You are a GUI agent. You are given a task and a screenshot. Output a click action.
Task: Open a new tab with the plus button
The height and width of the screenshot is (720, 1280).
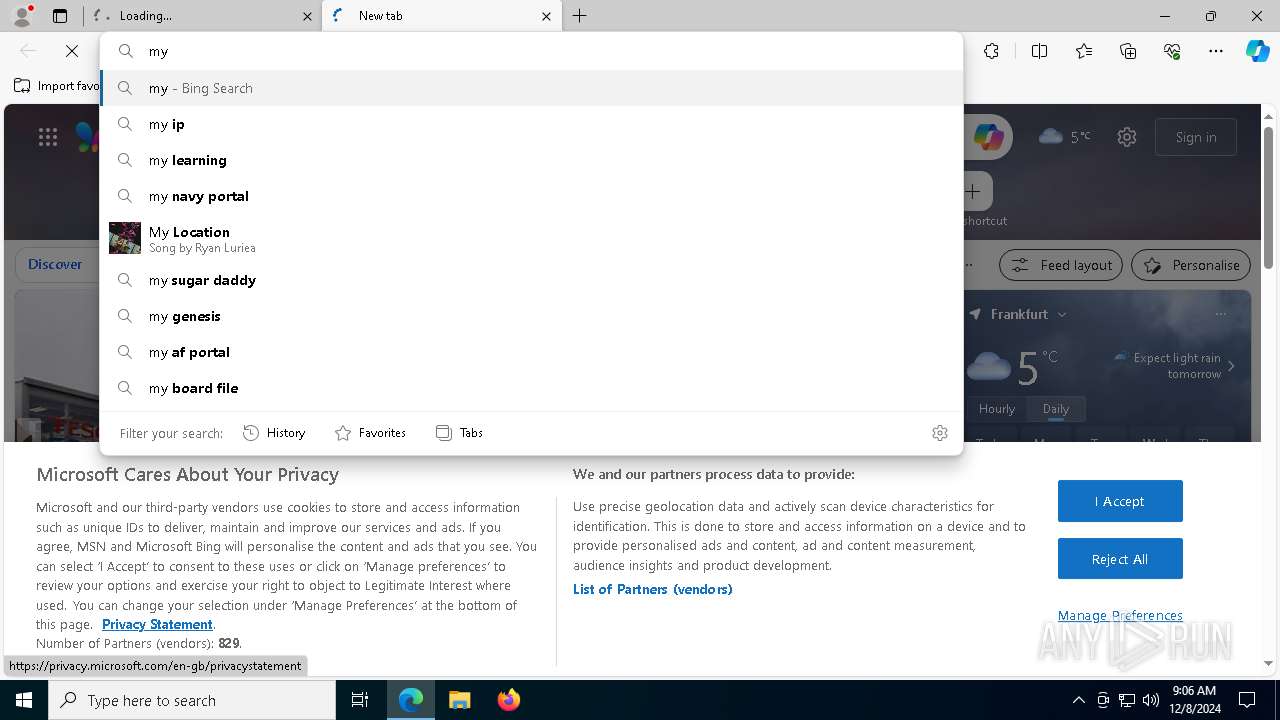point(580,16)
